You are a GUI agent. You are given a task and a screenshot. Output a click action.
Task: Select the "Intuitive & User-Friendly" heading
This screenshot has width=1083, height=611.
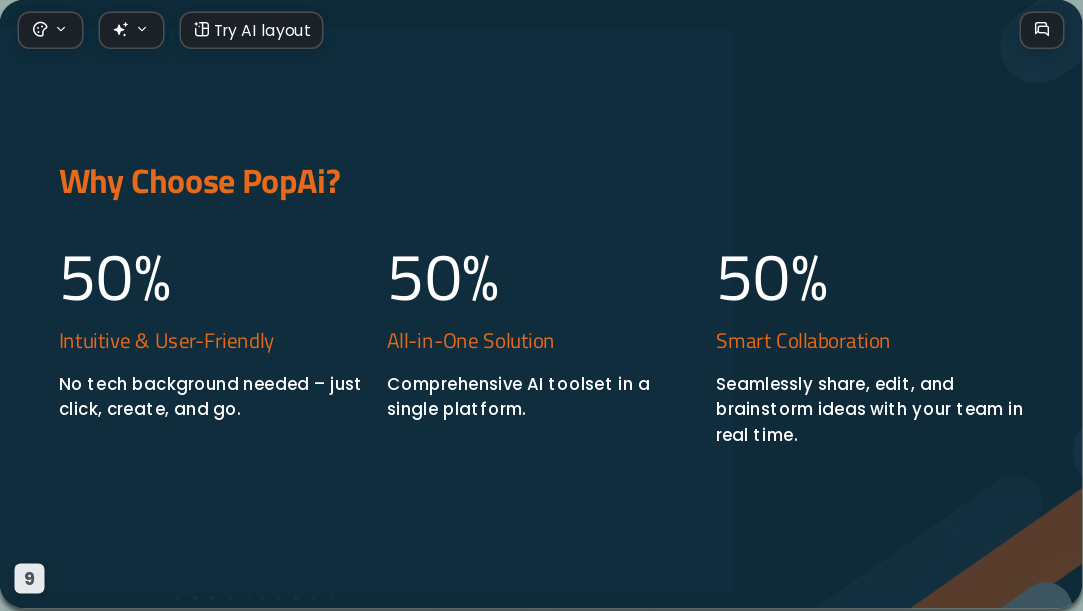(166, 341)
